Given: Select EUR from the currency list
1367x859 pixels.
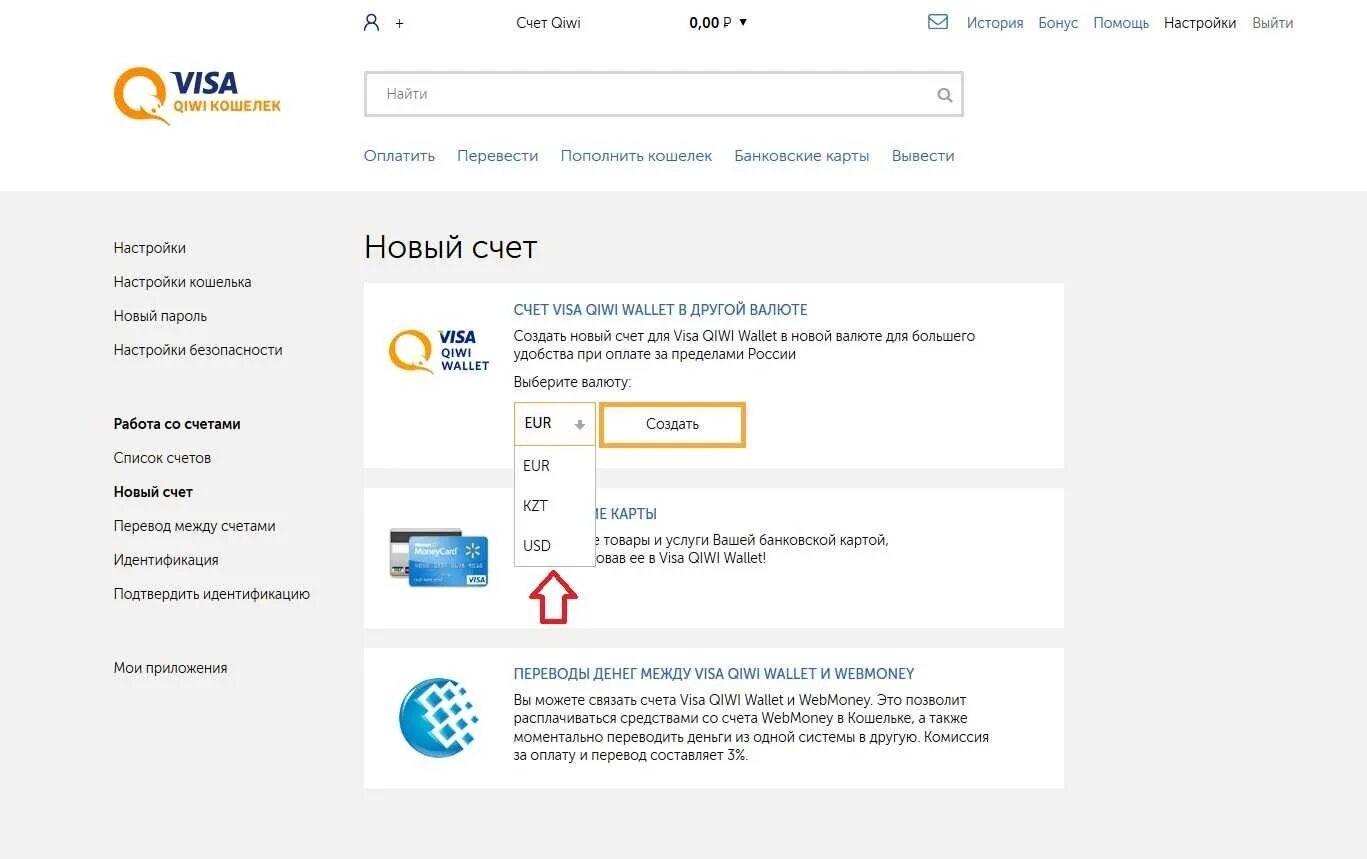Looking at the screenshot, I should pos(555,465).
